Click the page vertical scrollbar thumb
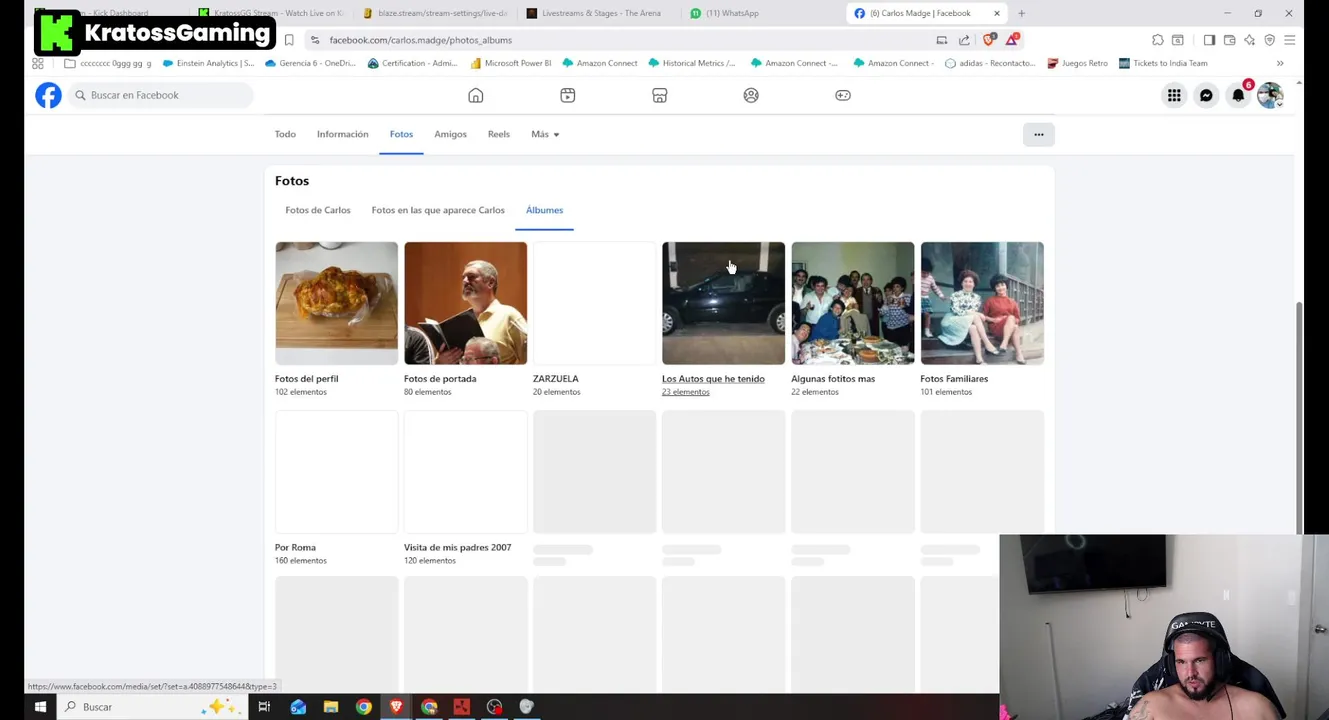This screenshot has width=1329, height=720. [x=1299, y=417]
